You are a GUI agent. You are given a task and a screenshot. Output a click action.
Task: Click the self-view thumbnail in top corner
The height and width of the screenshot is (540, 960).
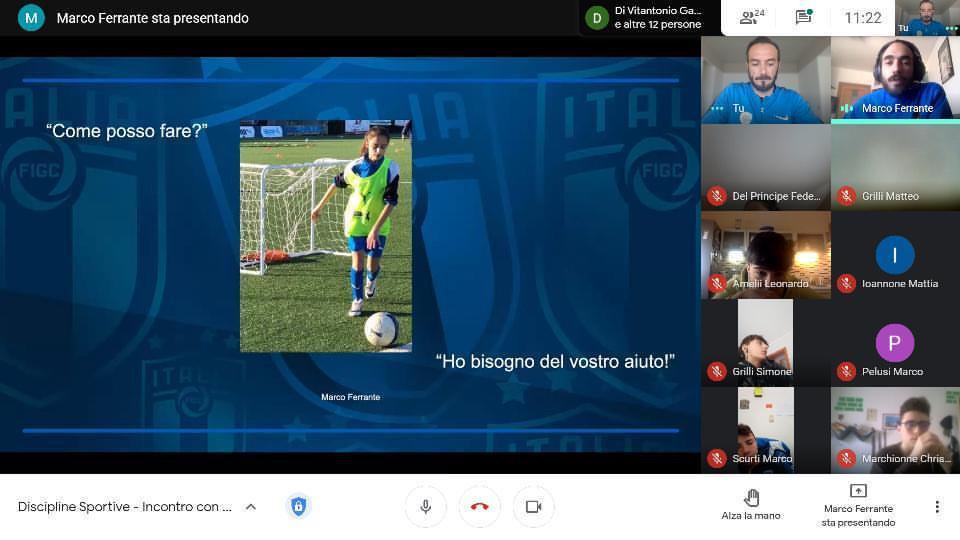click(x=926, y=17)
